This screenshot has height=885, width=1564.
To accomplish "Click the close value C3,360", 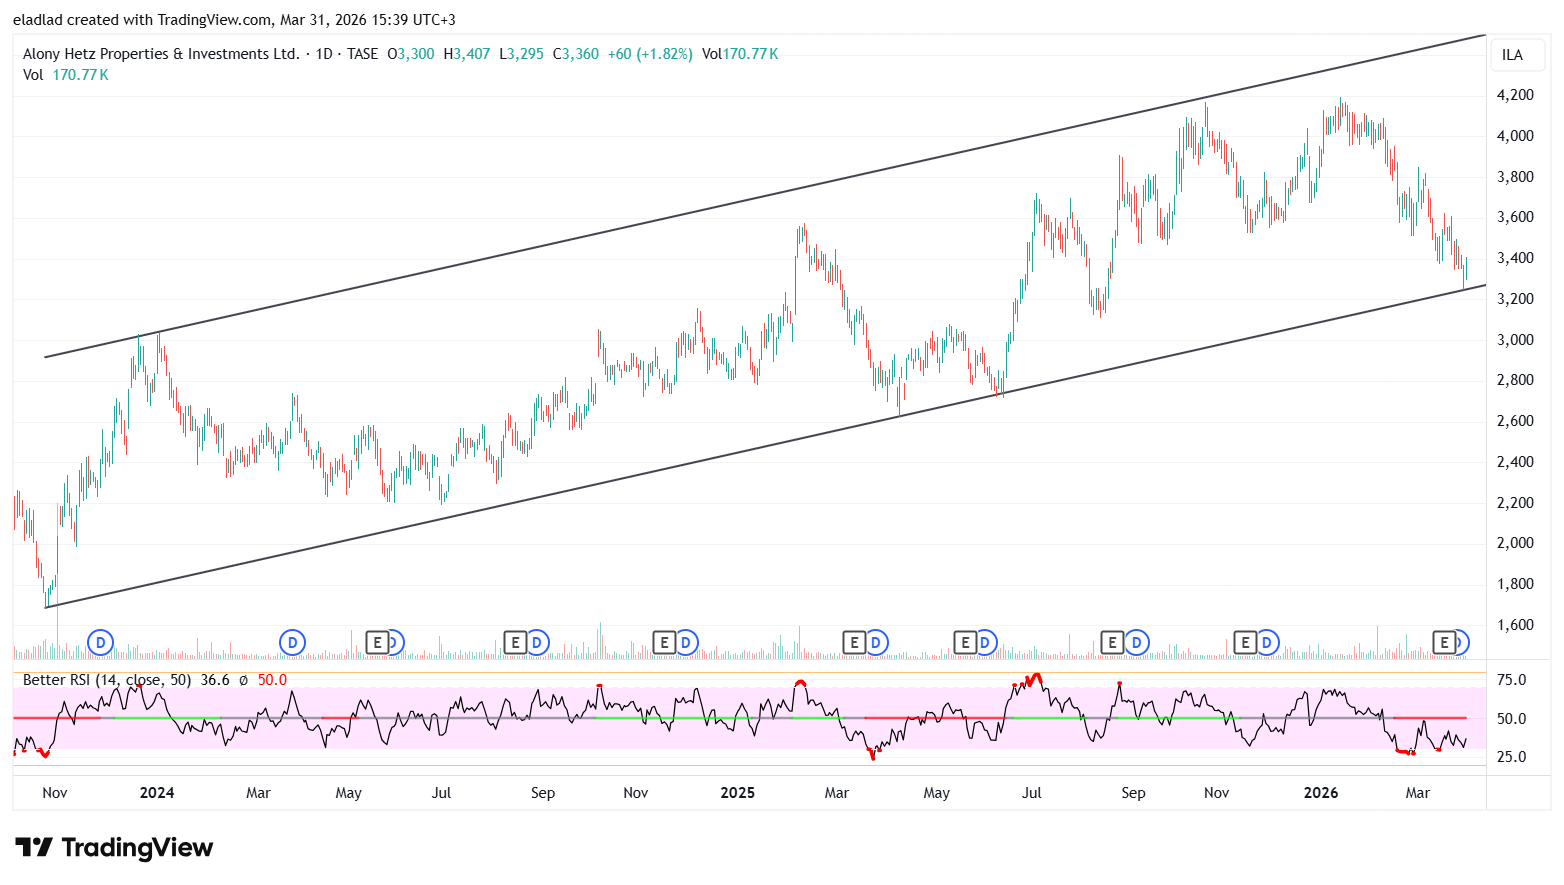I will (576, 54).
